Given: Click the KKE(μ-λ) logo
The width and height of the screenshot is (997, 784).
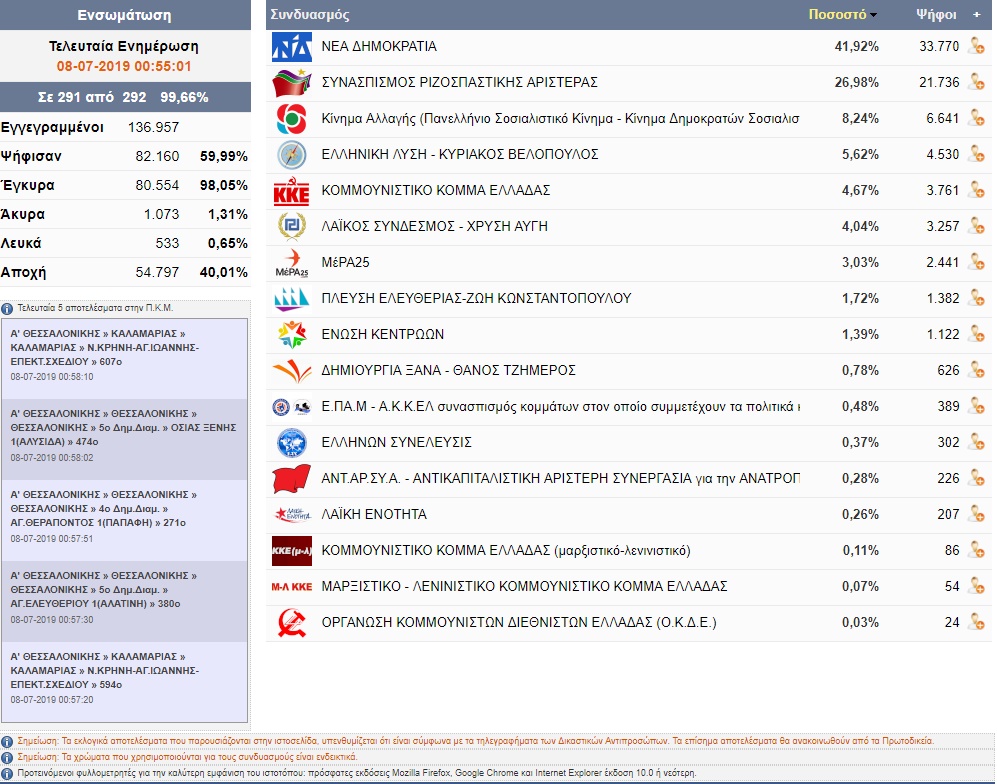Looking at the screenshot, I should pos(292,551).
